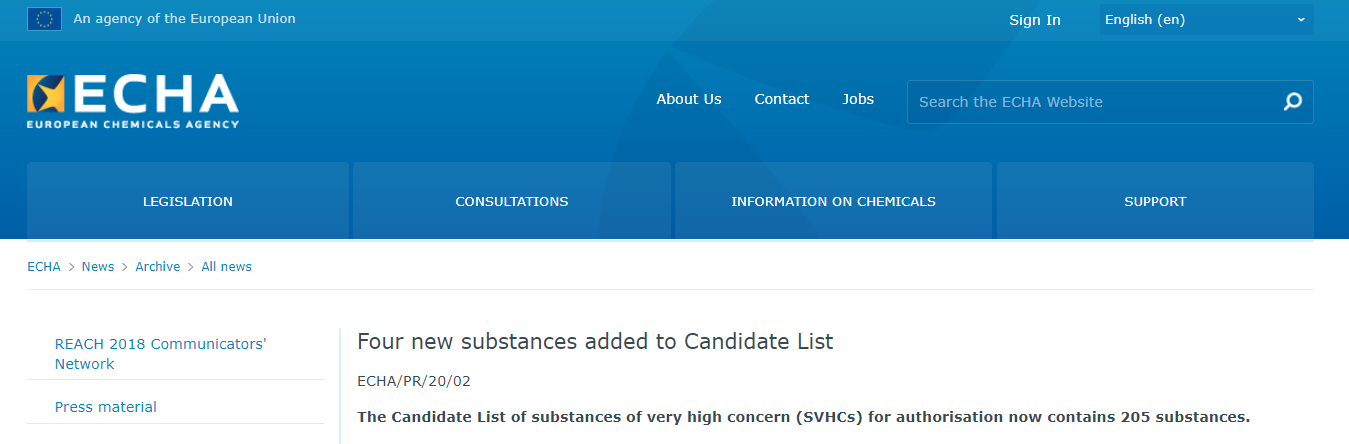Open the Consultations menu
Viewport: 1349px width, 444px height.
point(512,201)
